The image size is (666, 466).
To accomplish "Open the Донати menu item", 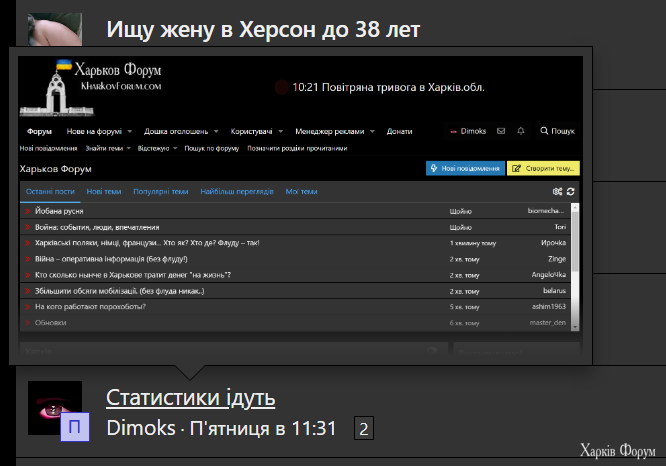I will click(399, 131).
